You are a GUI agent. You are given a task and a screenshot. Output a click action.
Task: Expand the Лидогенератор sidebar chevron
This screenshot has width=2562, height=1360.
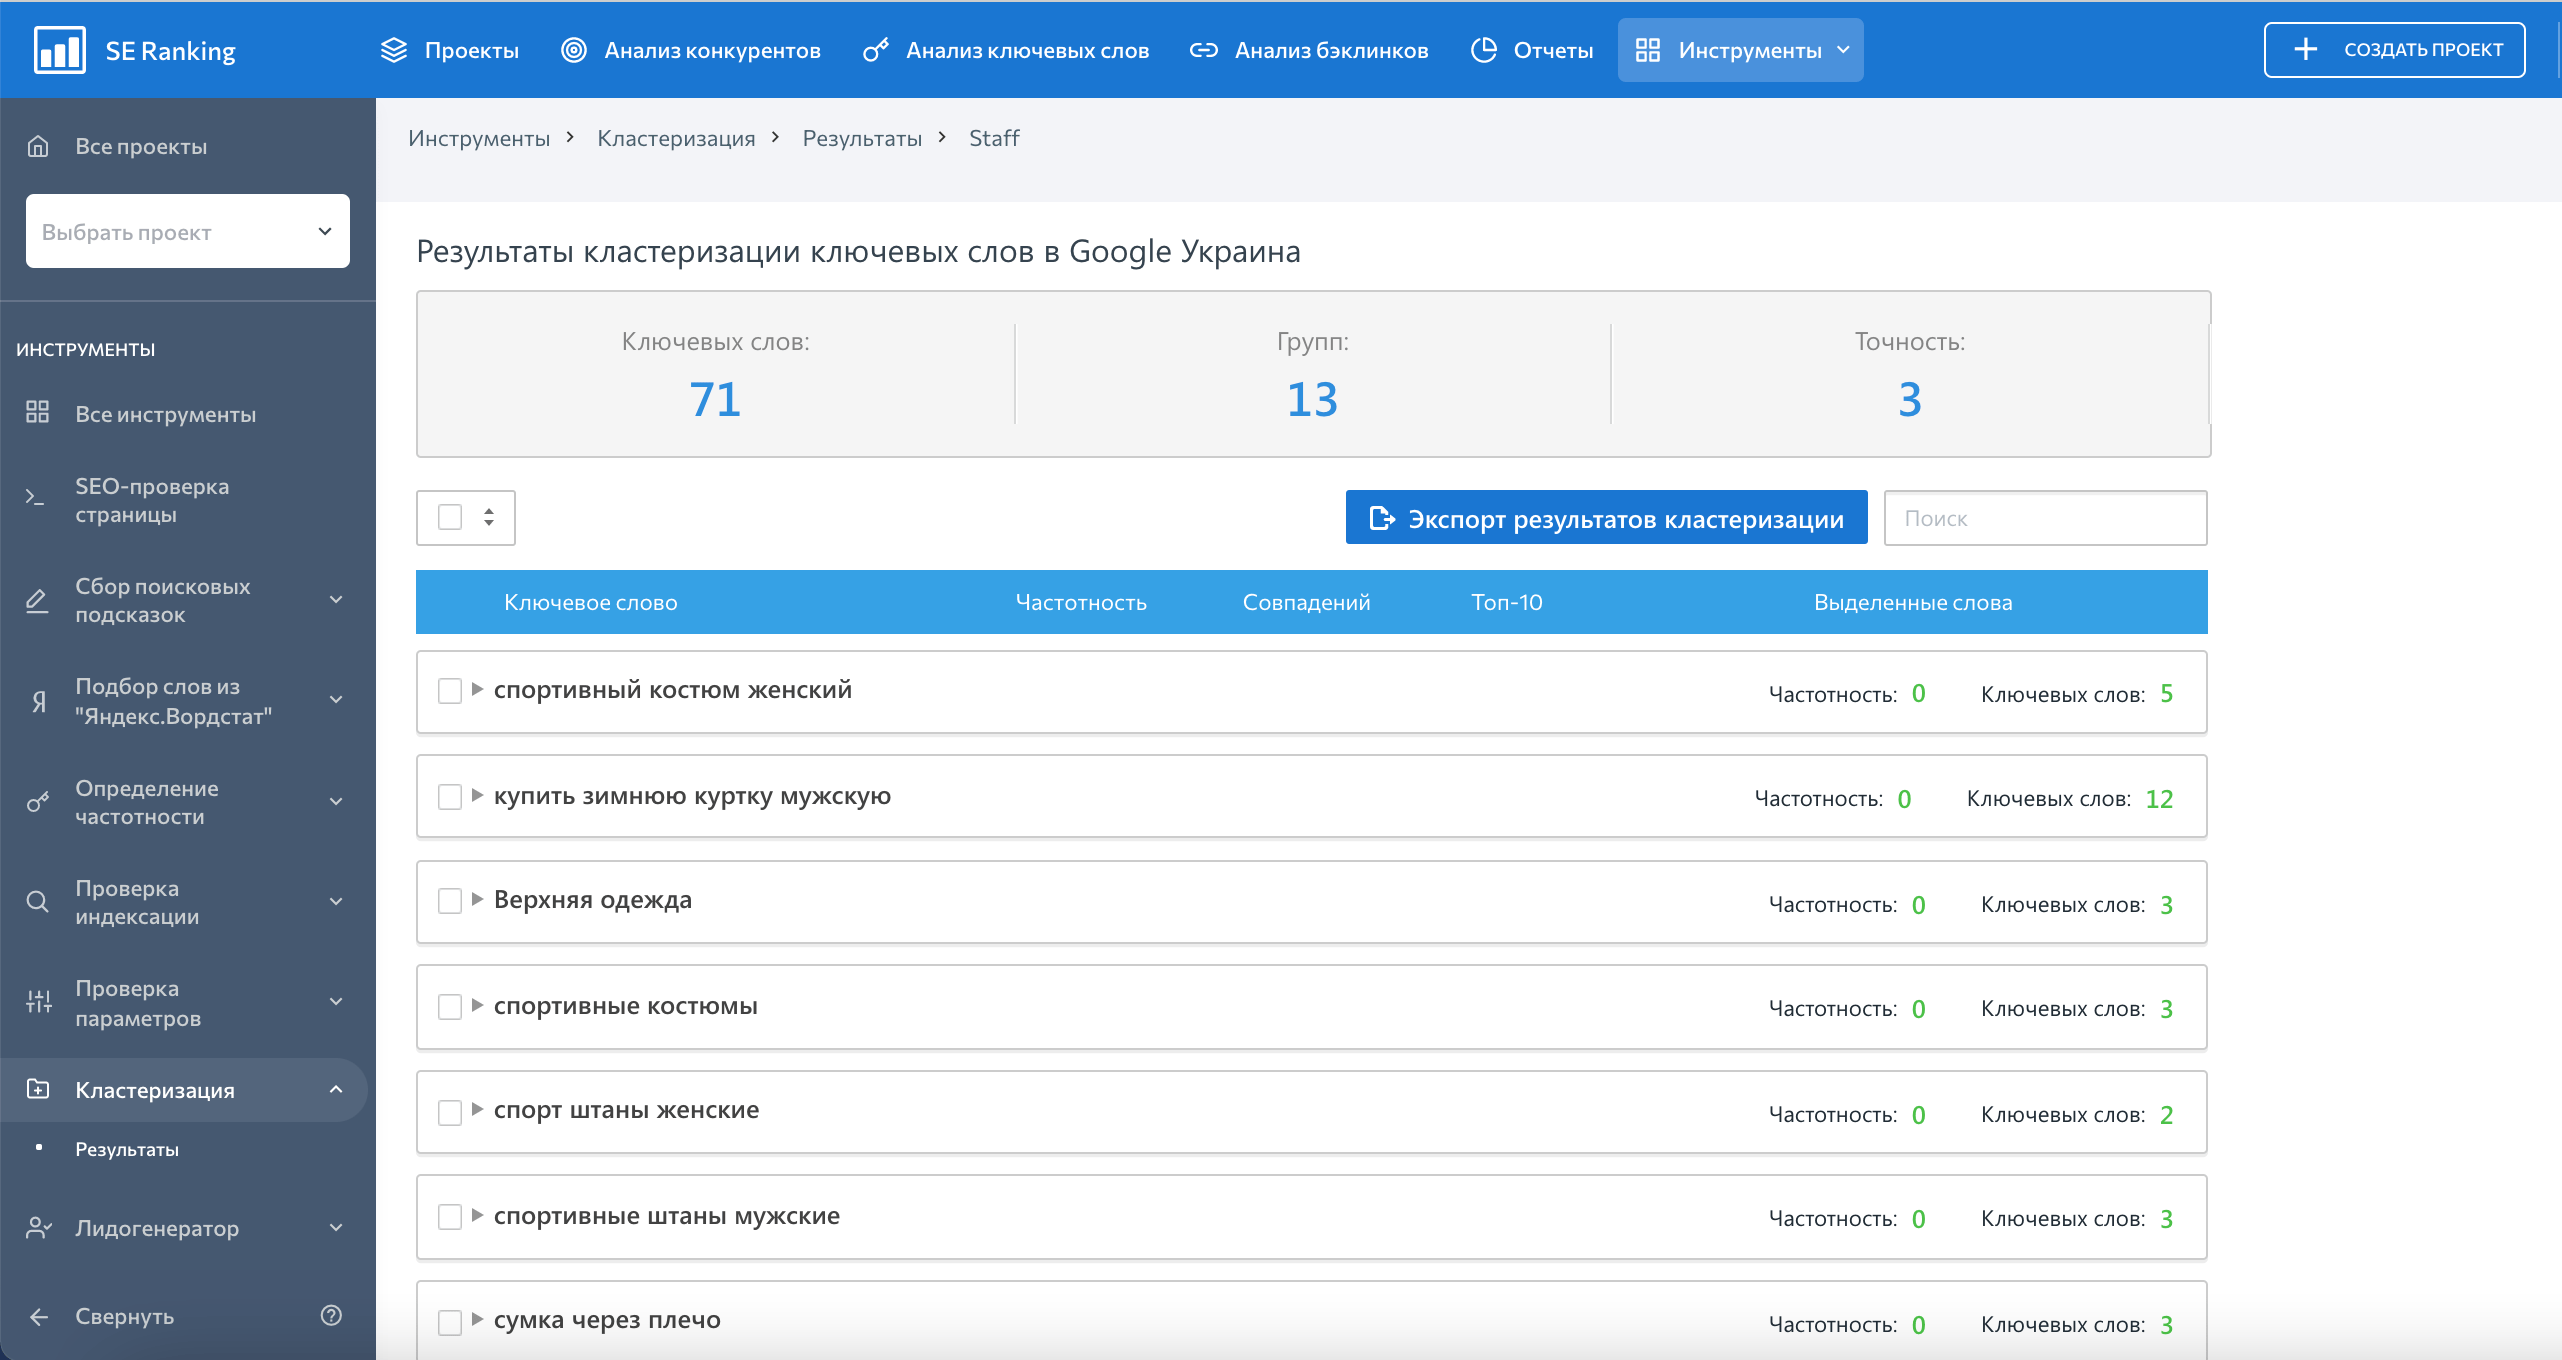click(336, 1227)
